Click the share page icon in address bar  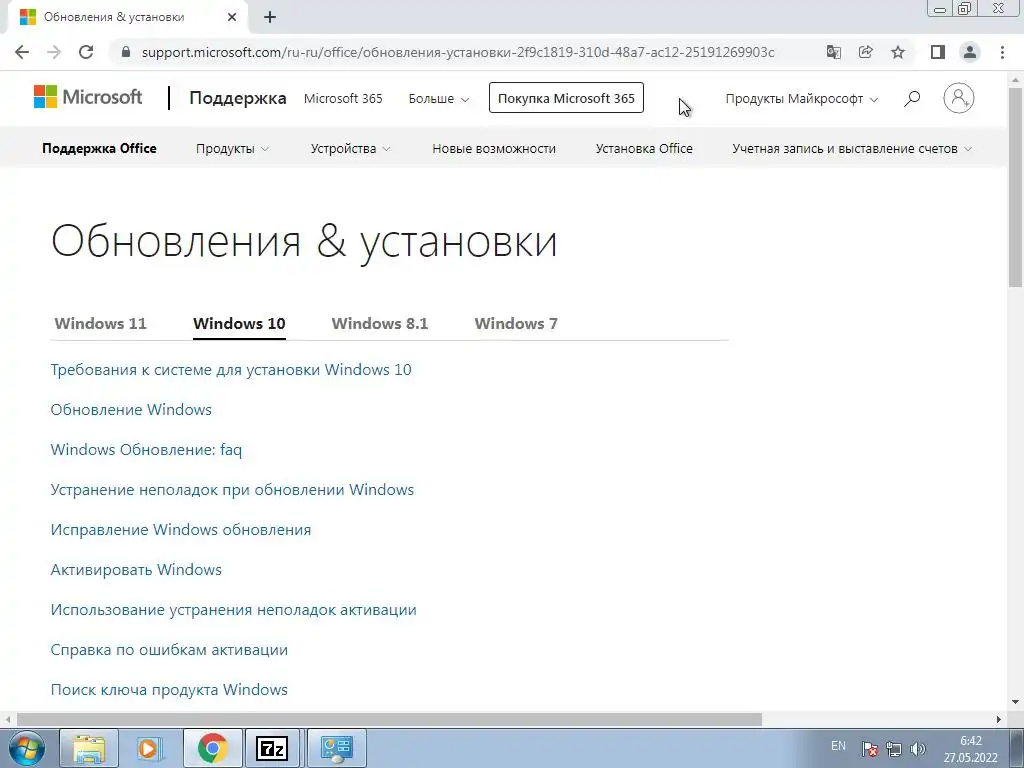866,52
